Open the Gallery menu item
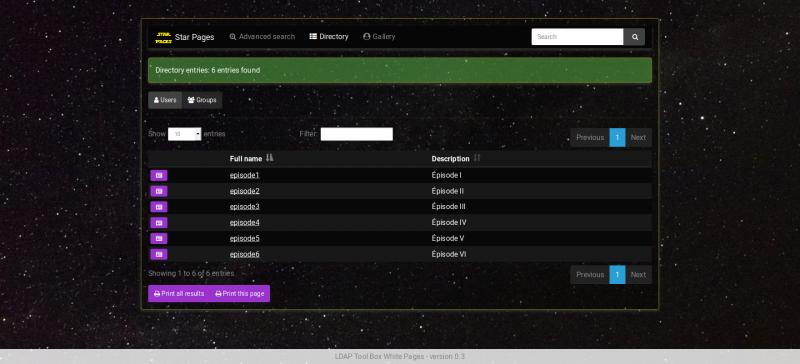800x364 pixels. click(379, 37)
